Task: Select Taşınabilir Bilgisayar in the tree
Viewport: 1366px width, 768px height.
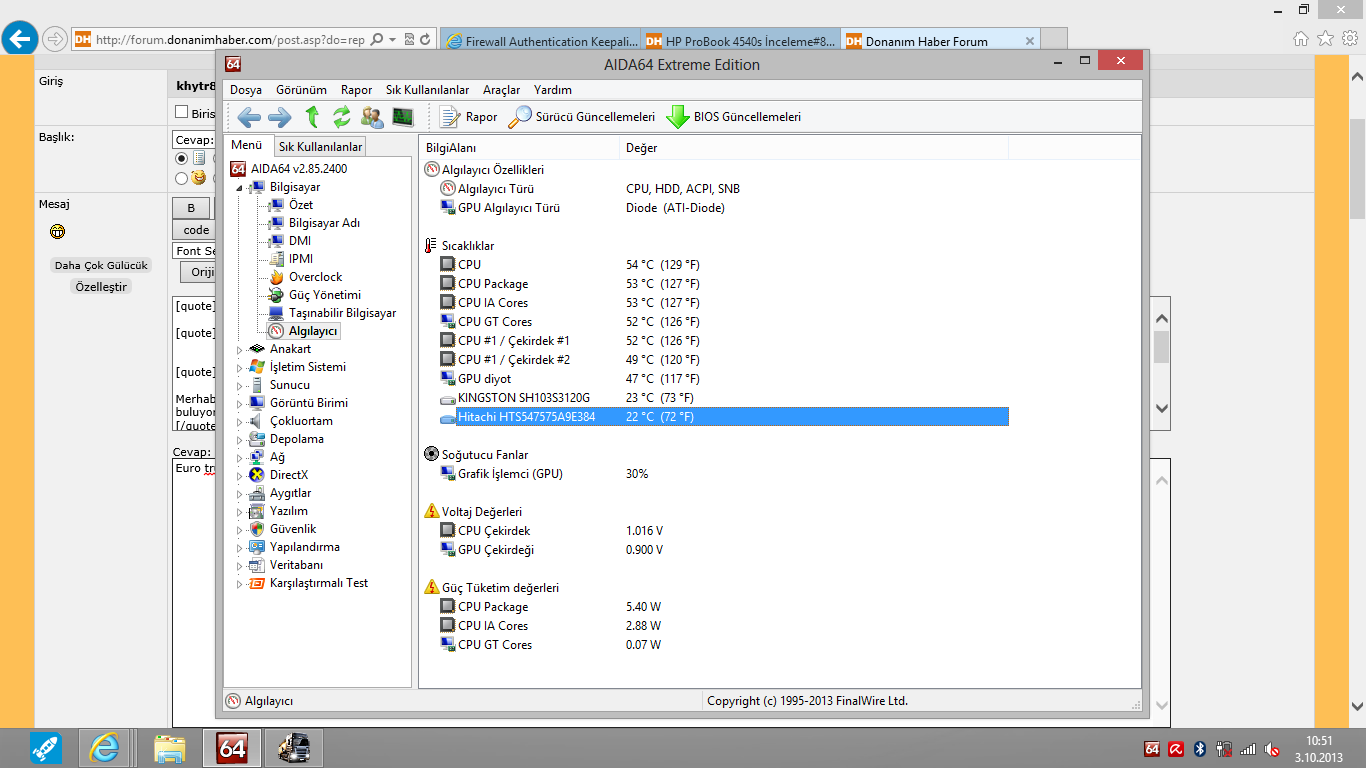Action: tap(342, 313)
